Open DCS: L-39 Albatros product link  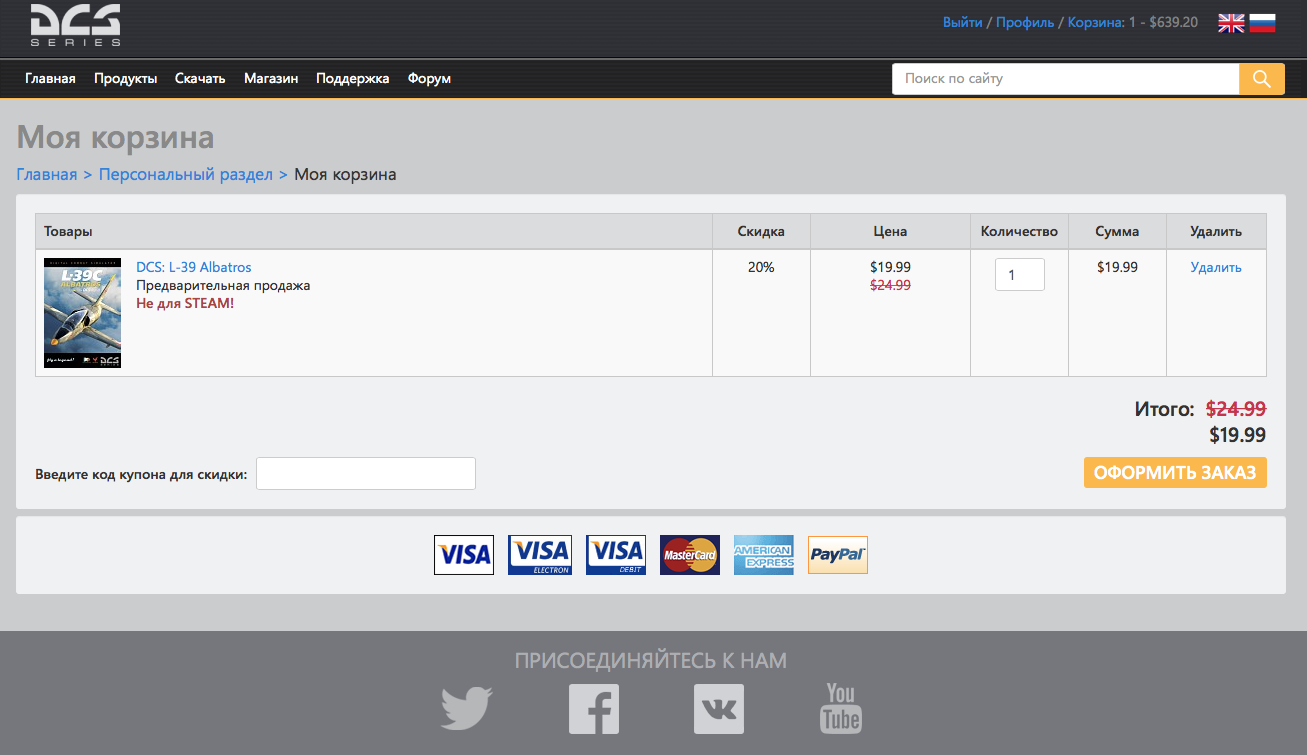[x=194, y=267]
